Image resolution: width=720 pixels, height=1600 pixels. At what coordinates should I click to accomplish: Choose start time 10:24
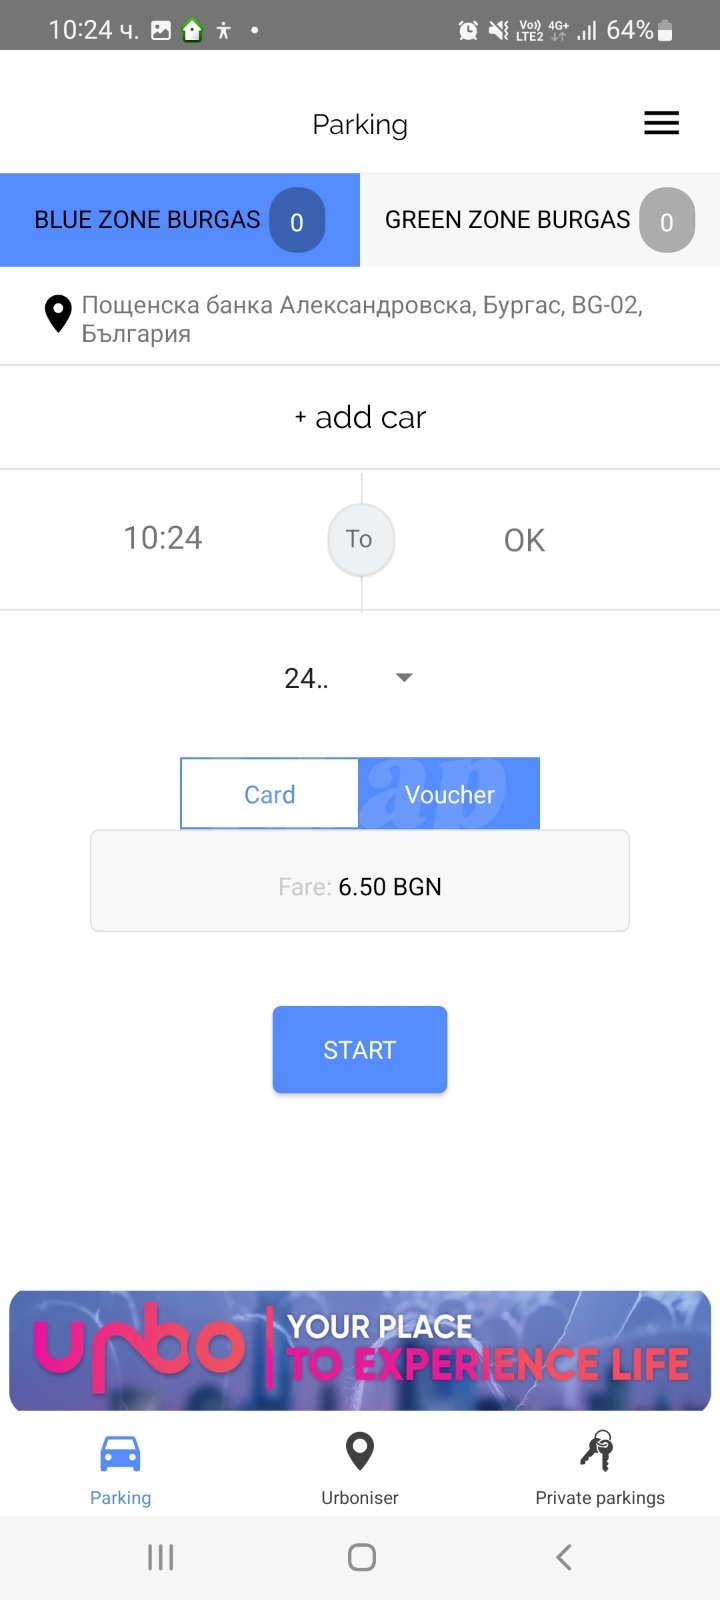[x=163, y=538]
